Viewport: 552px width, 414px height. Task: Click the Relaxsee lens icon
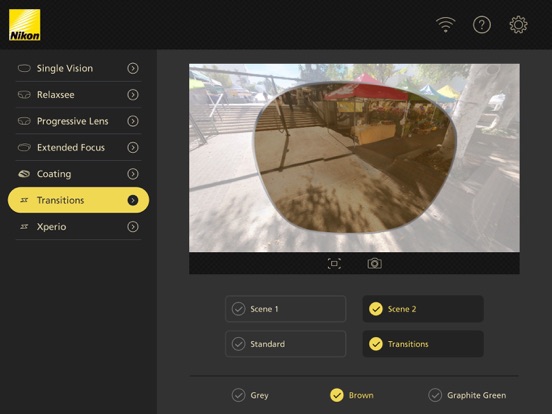(x=24, y=94)
